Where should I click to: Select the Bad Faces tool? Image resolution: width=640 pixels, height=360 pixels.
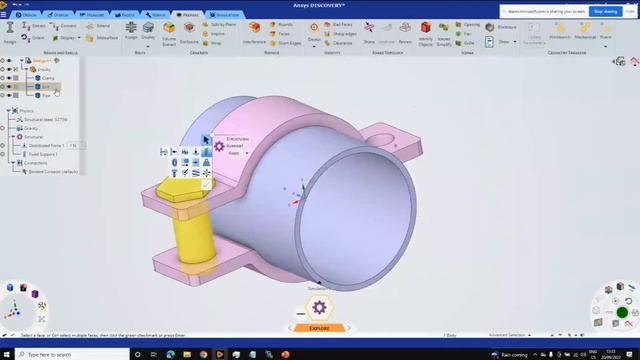tap(338, 25)
